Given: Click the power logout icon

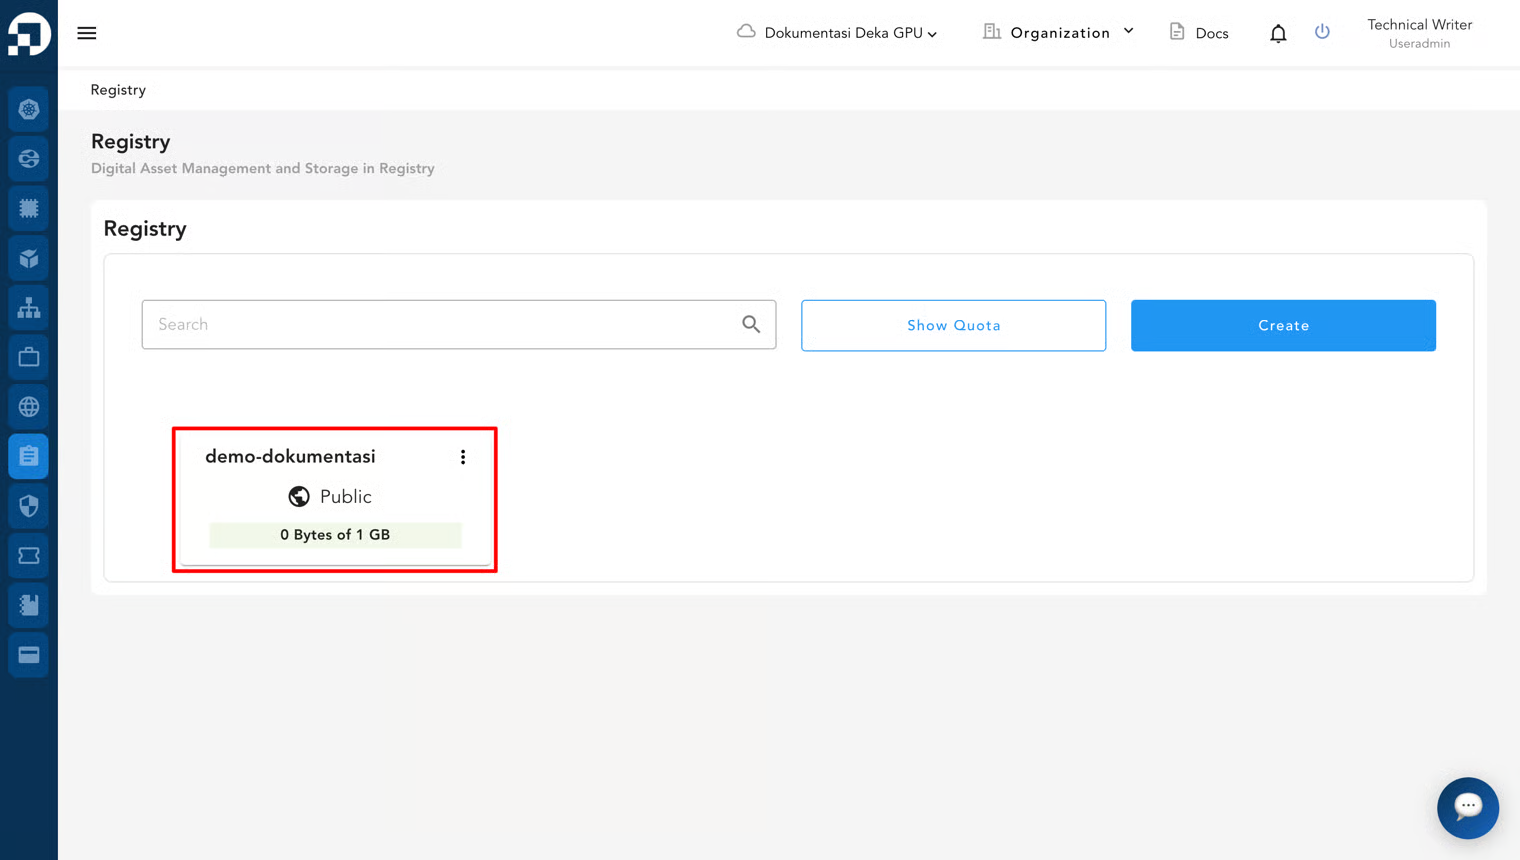Looking at the screenshot, I should [1322, 32].
